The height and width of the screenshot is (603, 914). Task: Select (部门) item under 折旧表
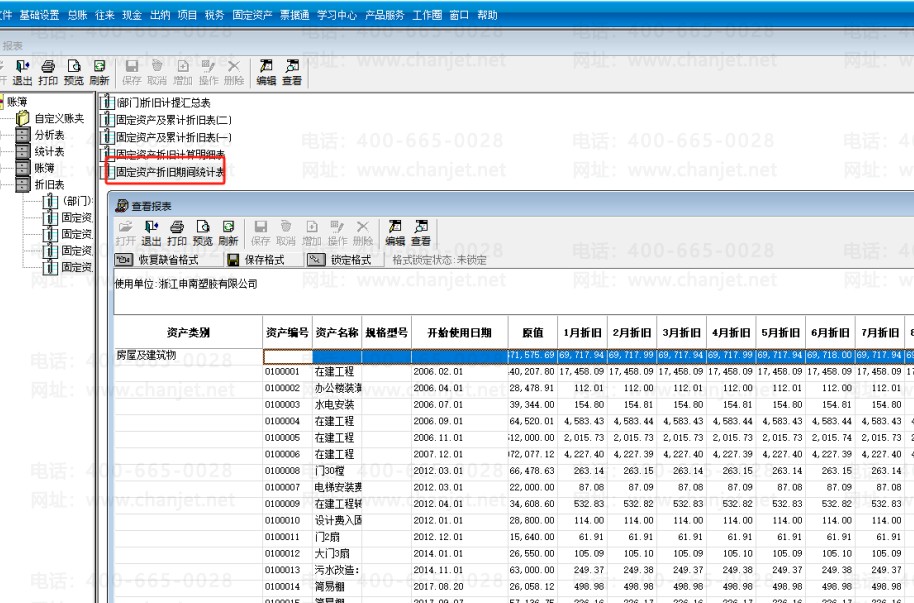[x=77, y=201]
